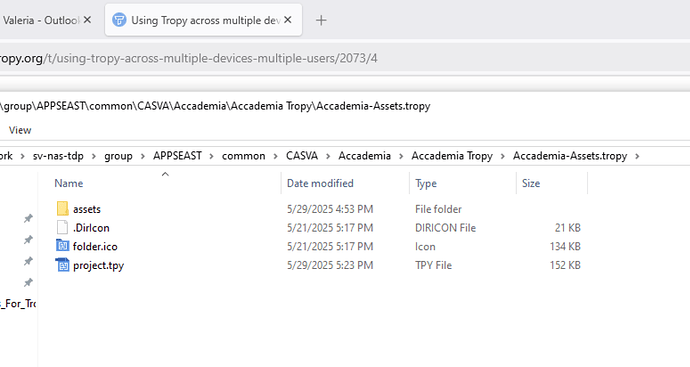Open a new browser tab

(321, 20)
